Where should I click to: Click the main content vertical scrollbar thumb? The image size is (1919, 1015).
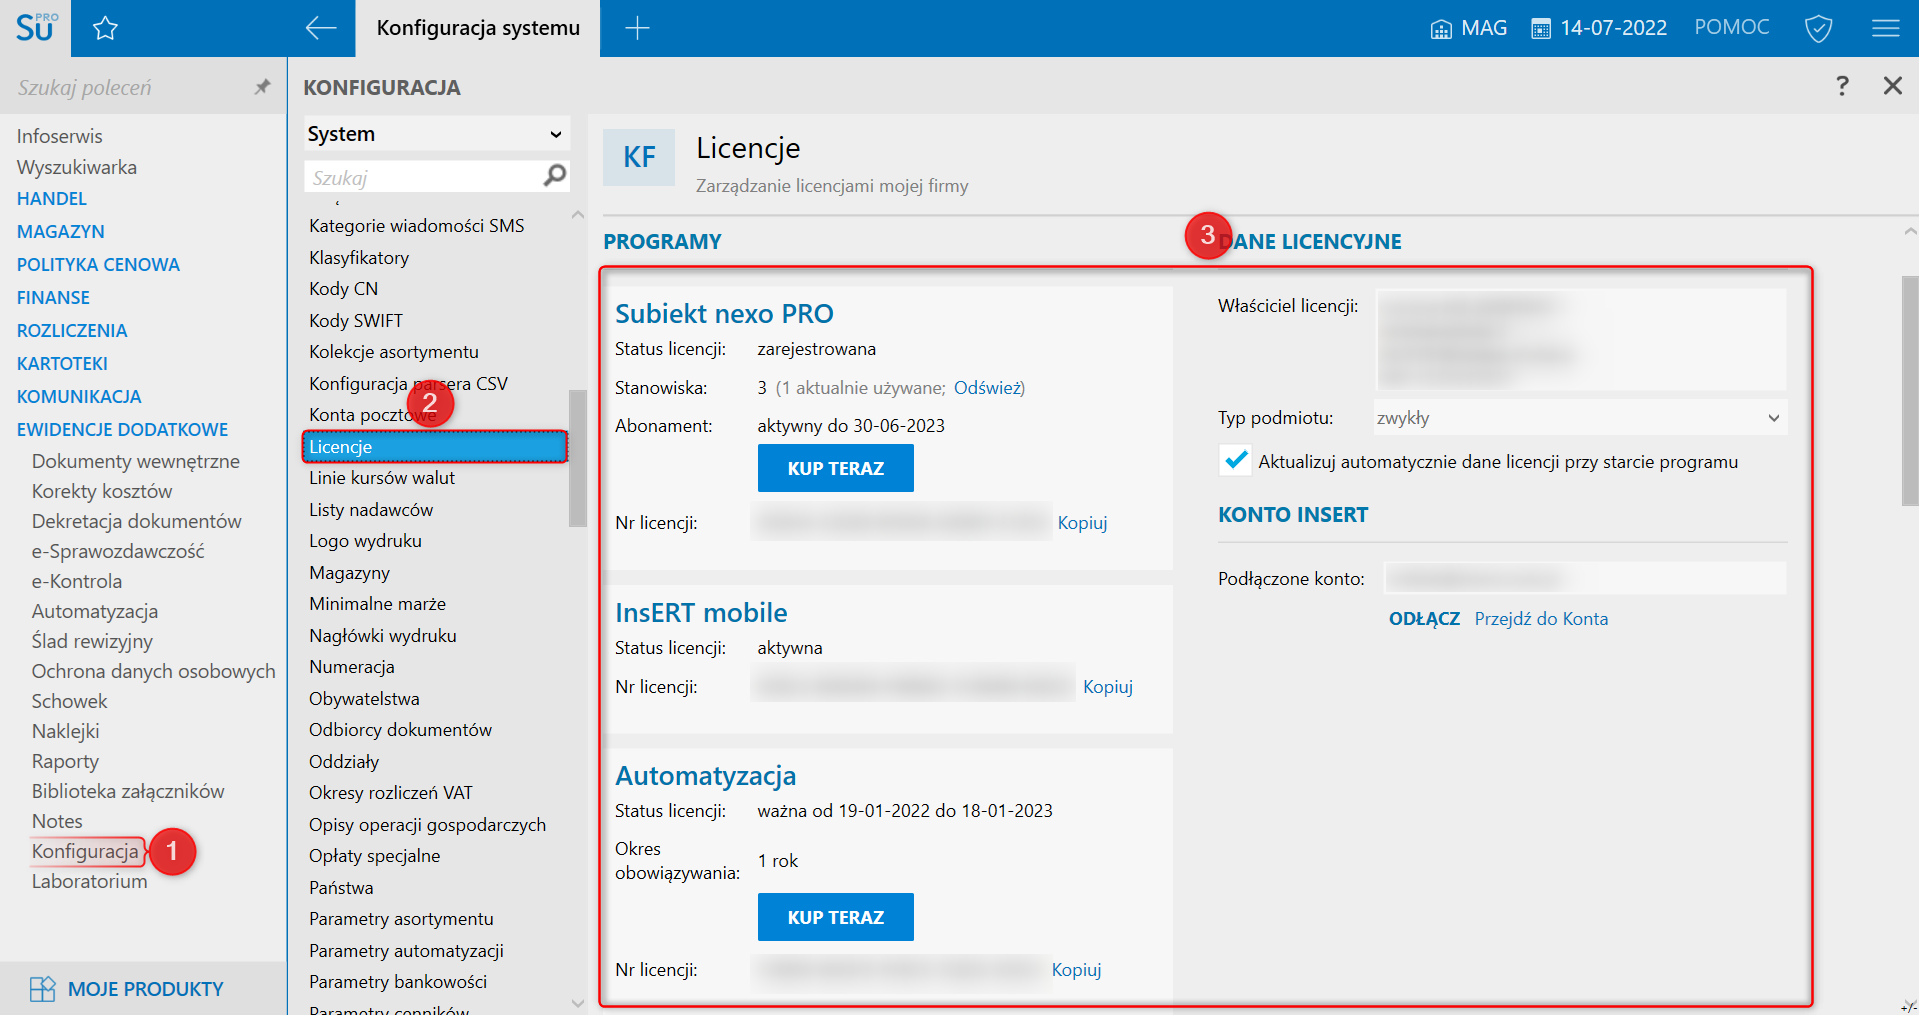point(1910,390)
